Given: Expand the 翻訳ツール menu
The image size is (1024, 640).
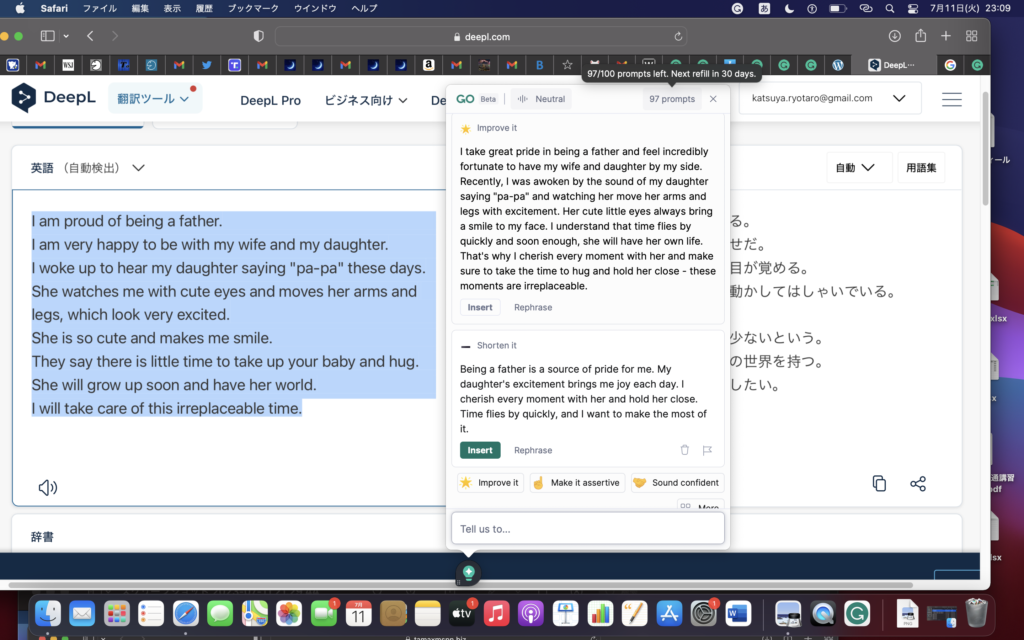Looking at the screenshot, I should pos(153,99).
